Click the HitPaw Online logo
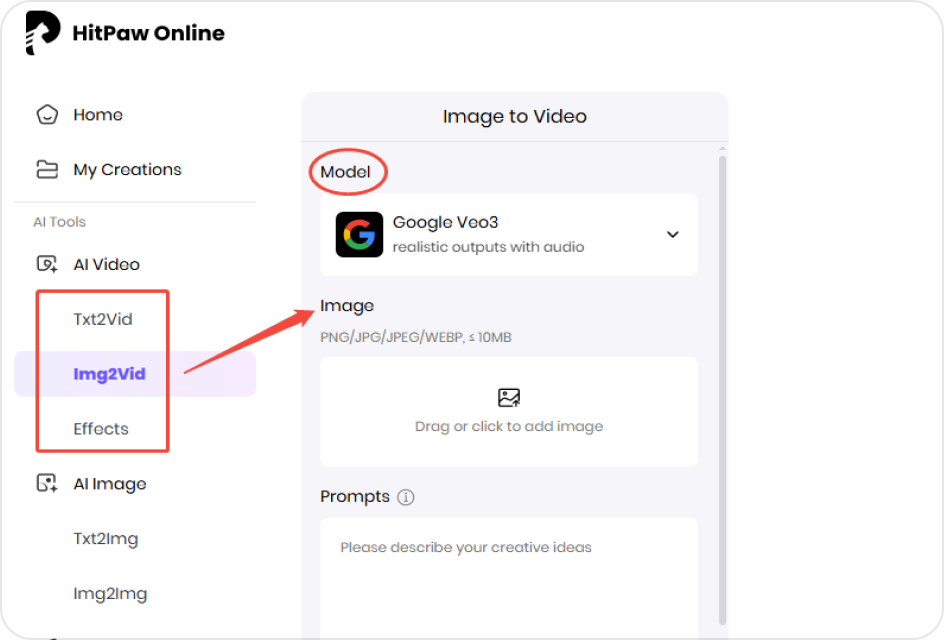Image resolution: width=944 pixels, height=640 pixels. click(125, 31)
